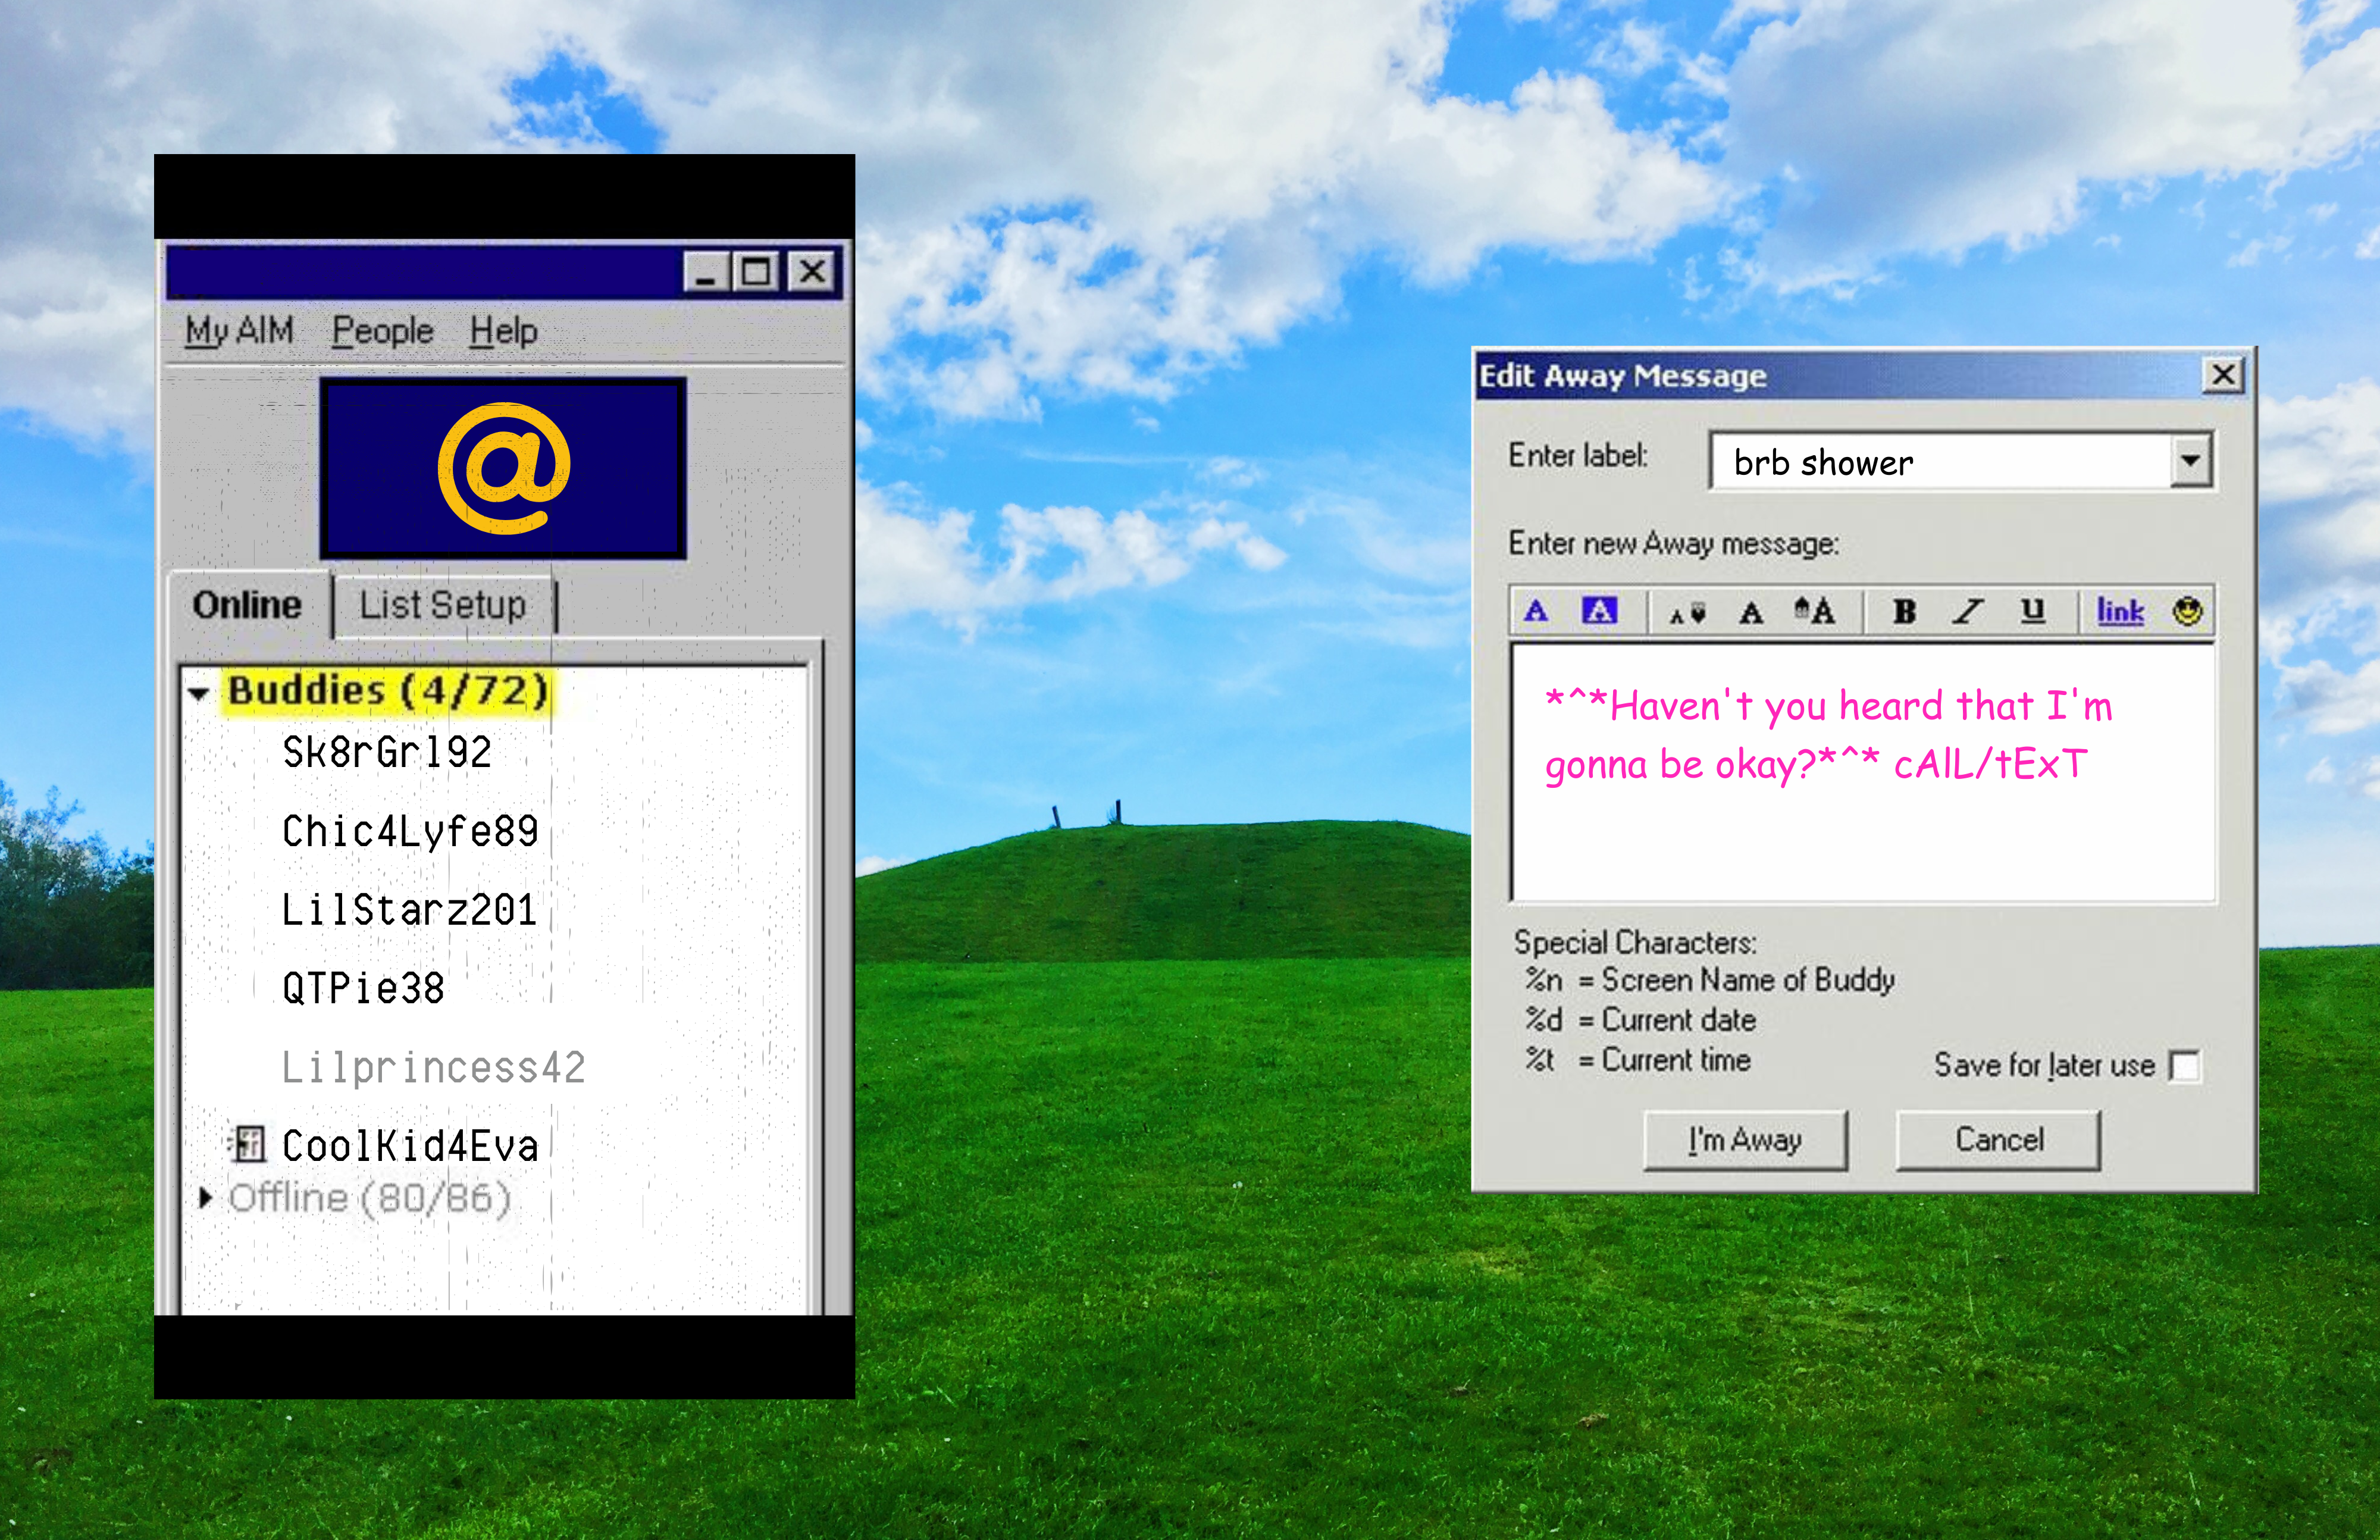Minimize the AIM buddy list window
Screen dimensions: 2380x1540
[x=705, y=272]
